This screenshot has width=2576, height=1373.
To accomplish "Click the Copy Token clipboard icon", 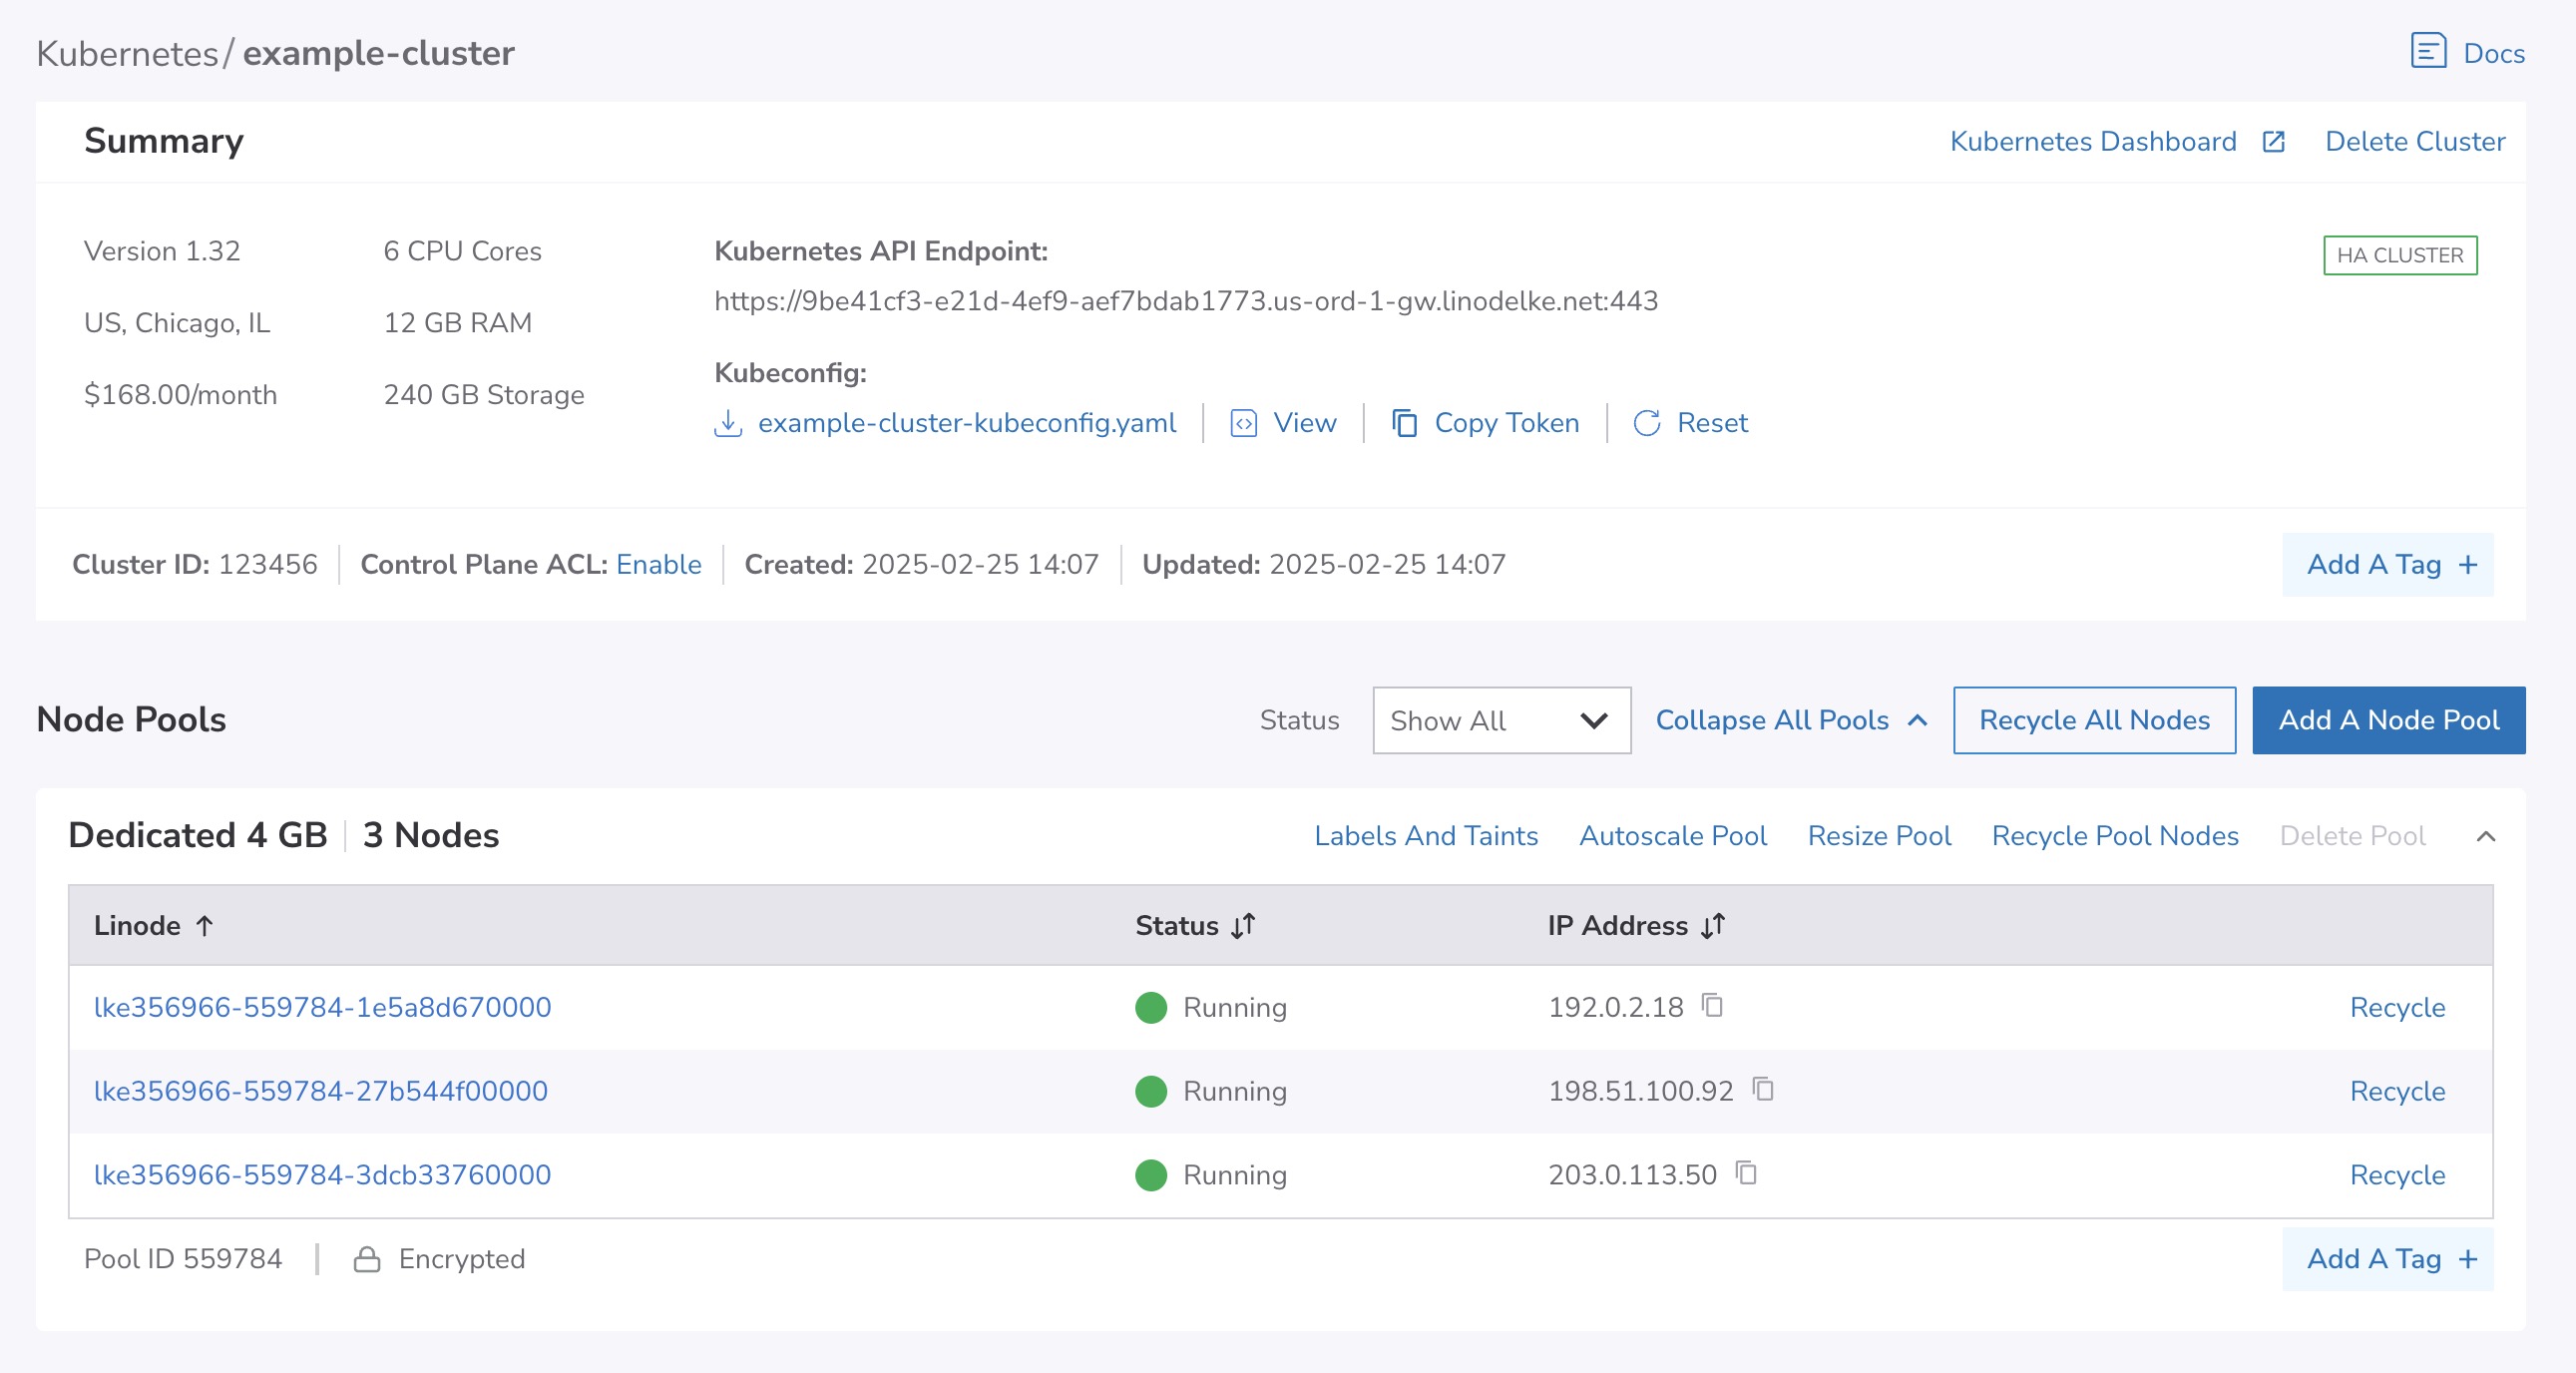I will pos(1404,424).
